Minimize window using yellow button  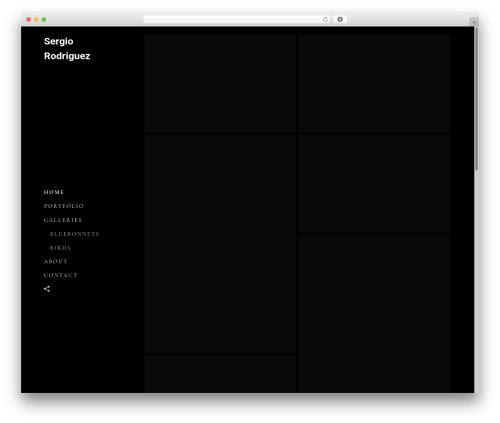(x=36, y=19)
